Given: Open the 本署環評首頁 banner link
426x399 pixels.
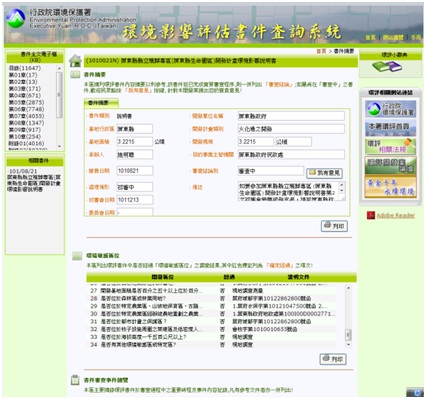Looking at the screenshot, I should pos(390,128).
